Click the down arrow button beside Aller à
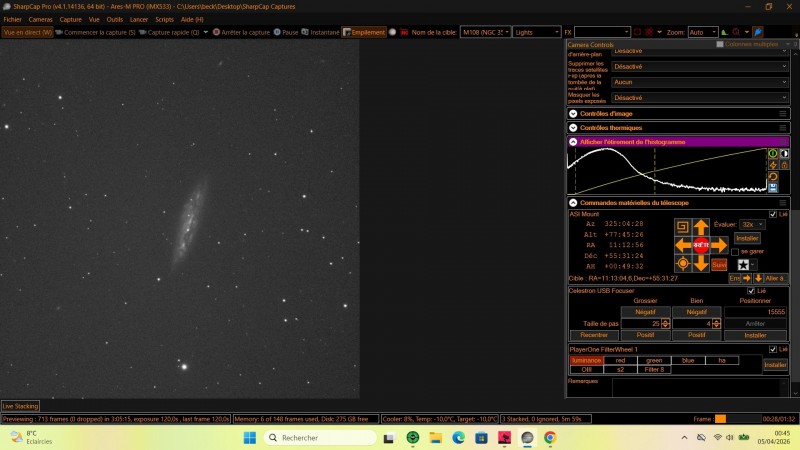Image resolution: width=800 pixels, height=450 pixels. coord(758,278)
